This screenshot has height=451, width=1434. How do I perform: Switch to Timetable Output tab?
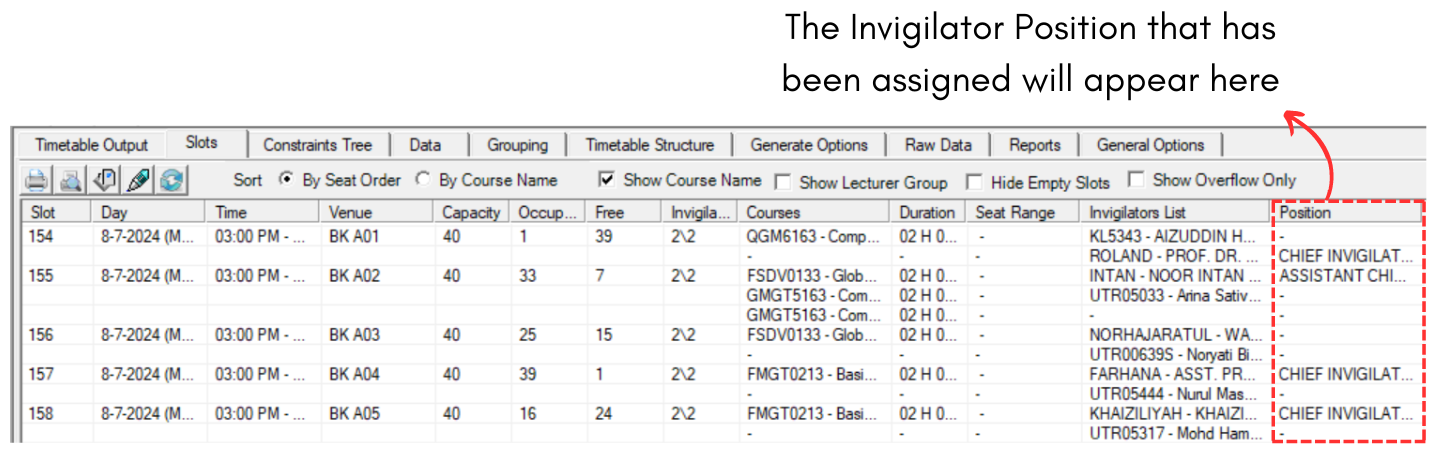click(91, 145)
